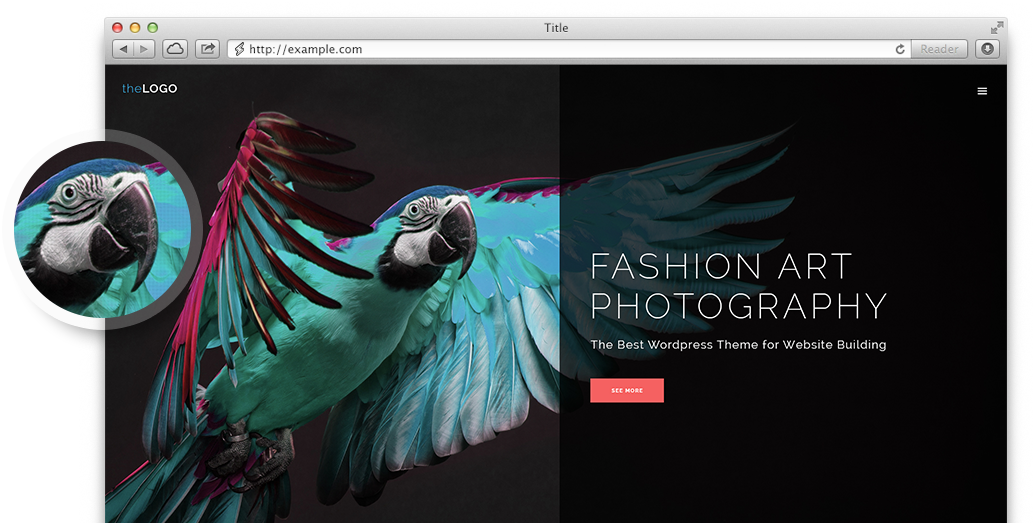Focus the http://example.com address field

[560, 49]
